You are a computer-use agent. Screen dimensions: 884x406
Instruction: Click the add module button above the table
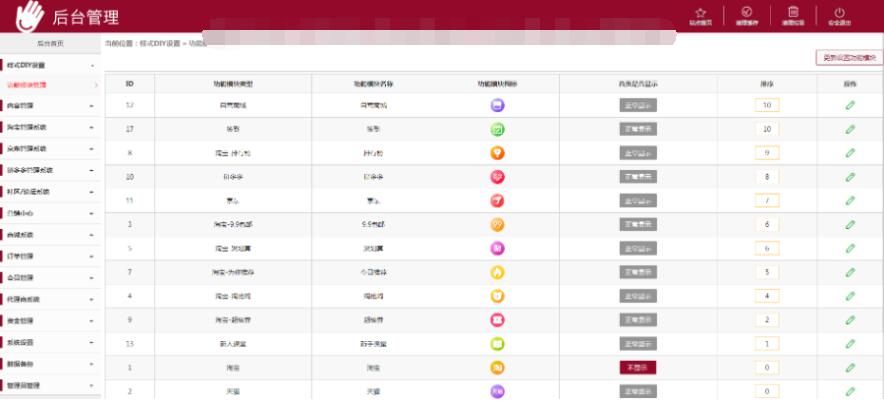pos(849,58)
